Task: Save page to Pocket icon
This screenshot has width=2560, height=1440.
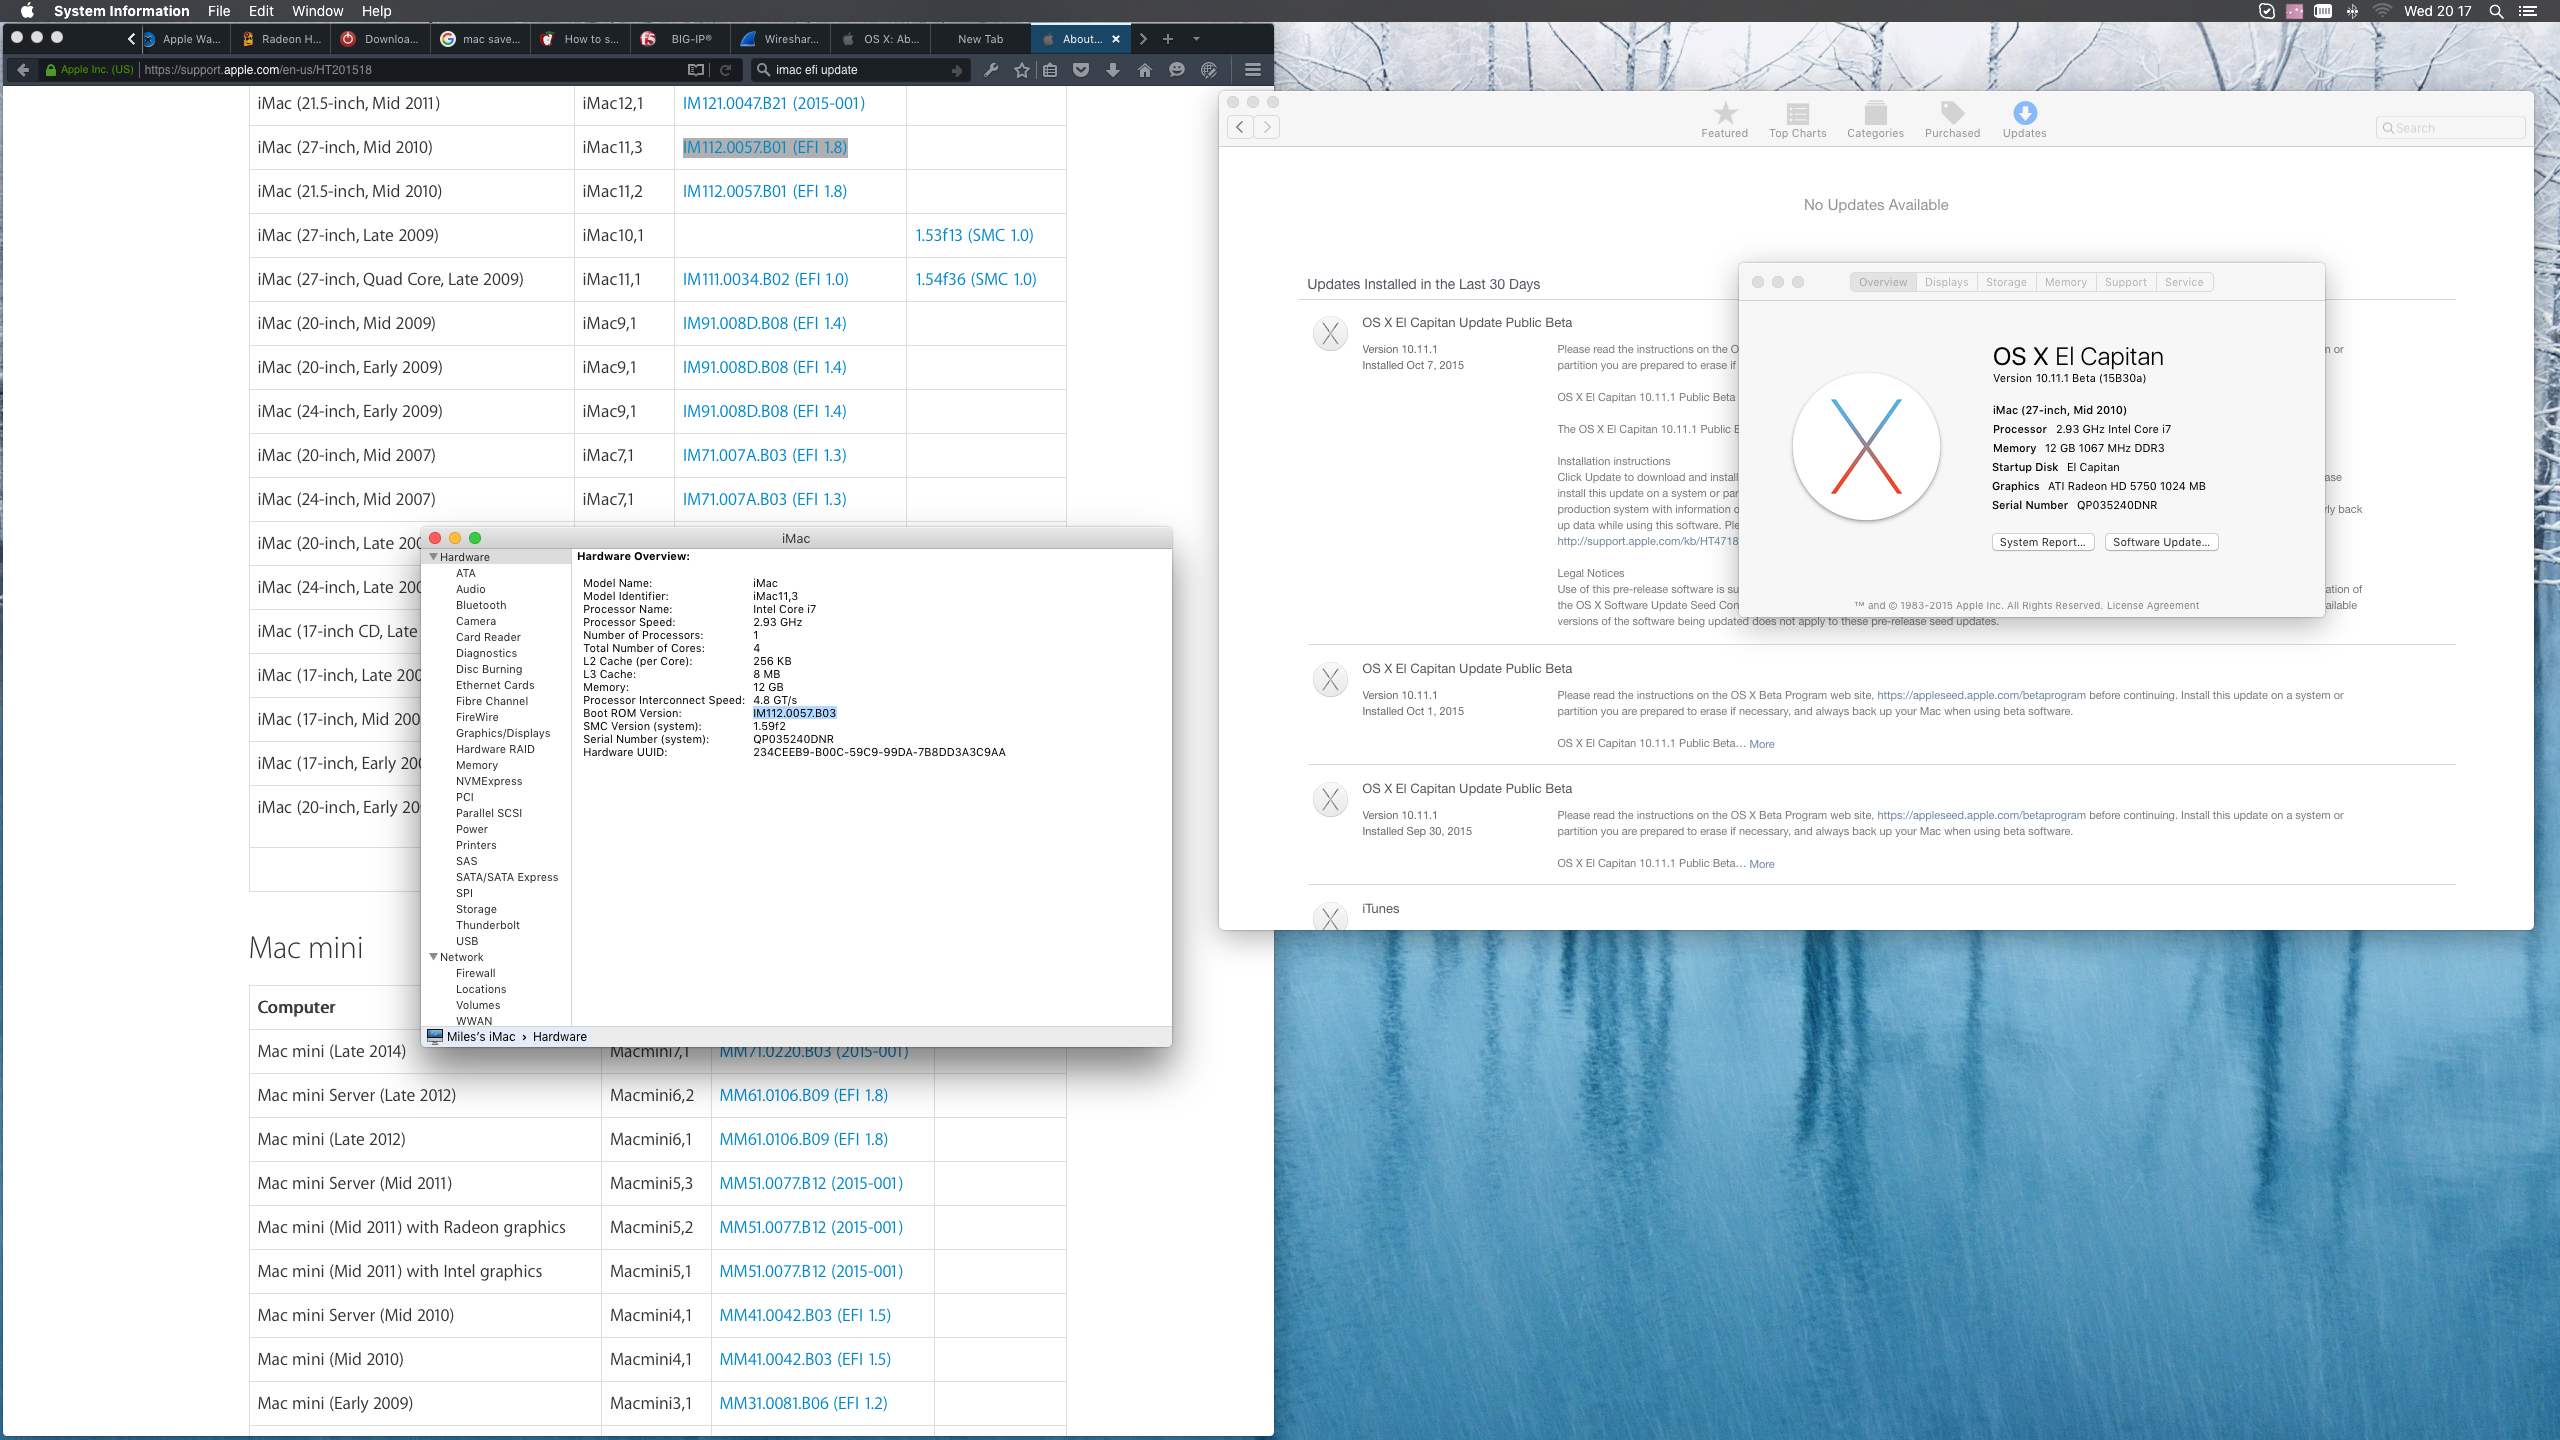Action: pos(1081,70)
